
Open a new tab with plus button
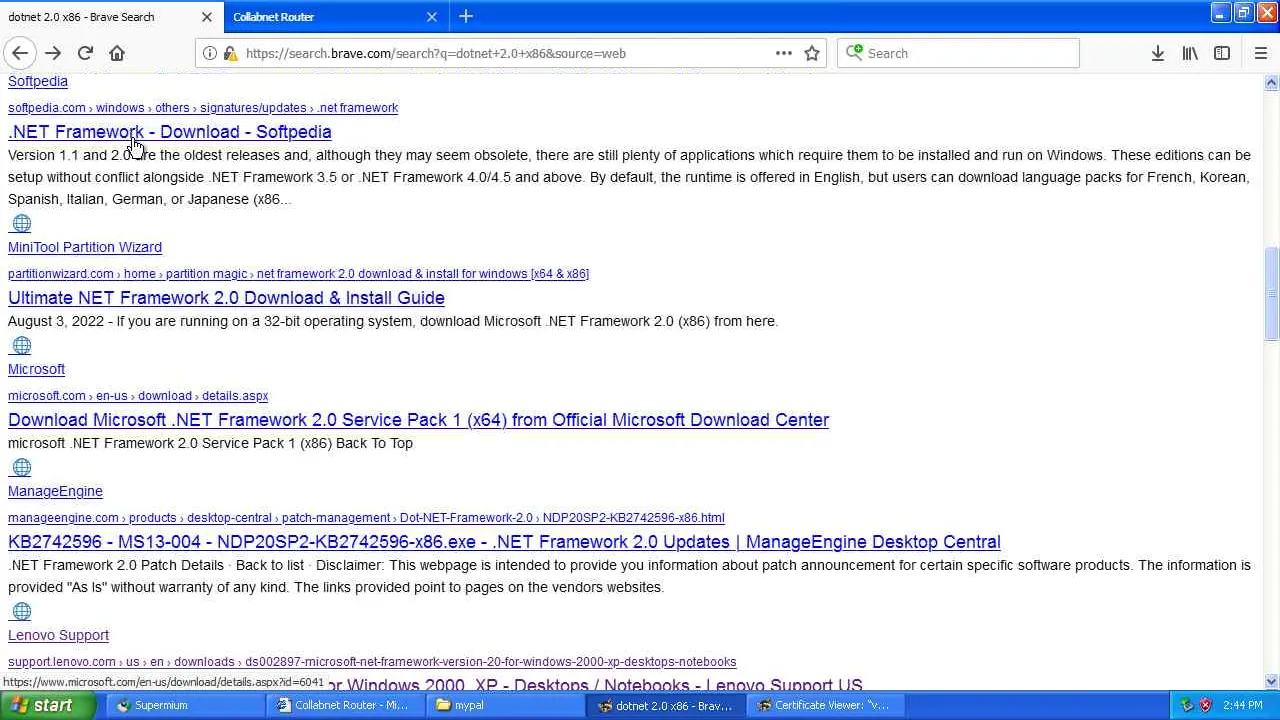[466, 16]
